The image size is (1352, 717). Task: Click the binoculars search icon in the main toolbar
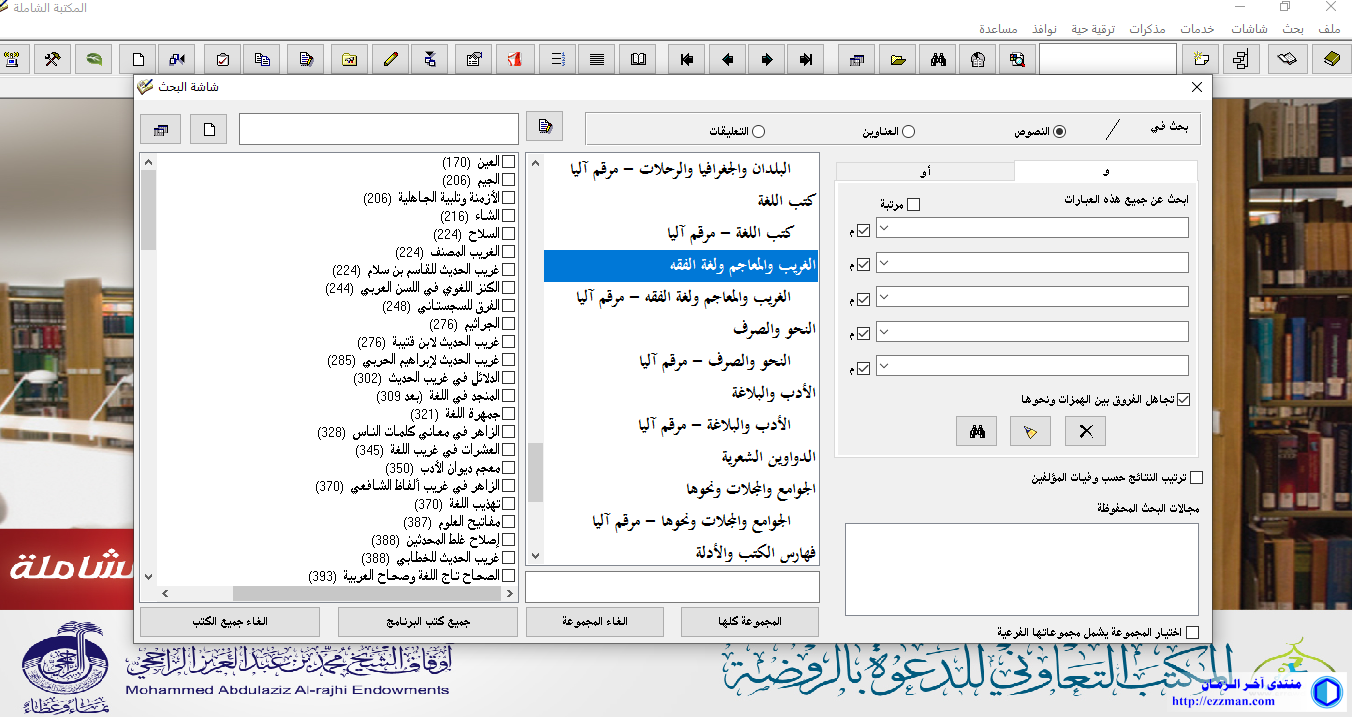pos(938,59)
